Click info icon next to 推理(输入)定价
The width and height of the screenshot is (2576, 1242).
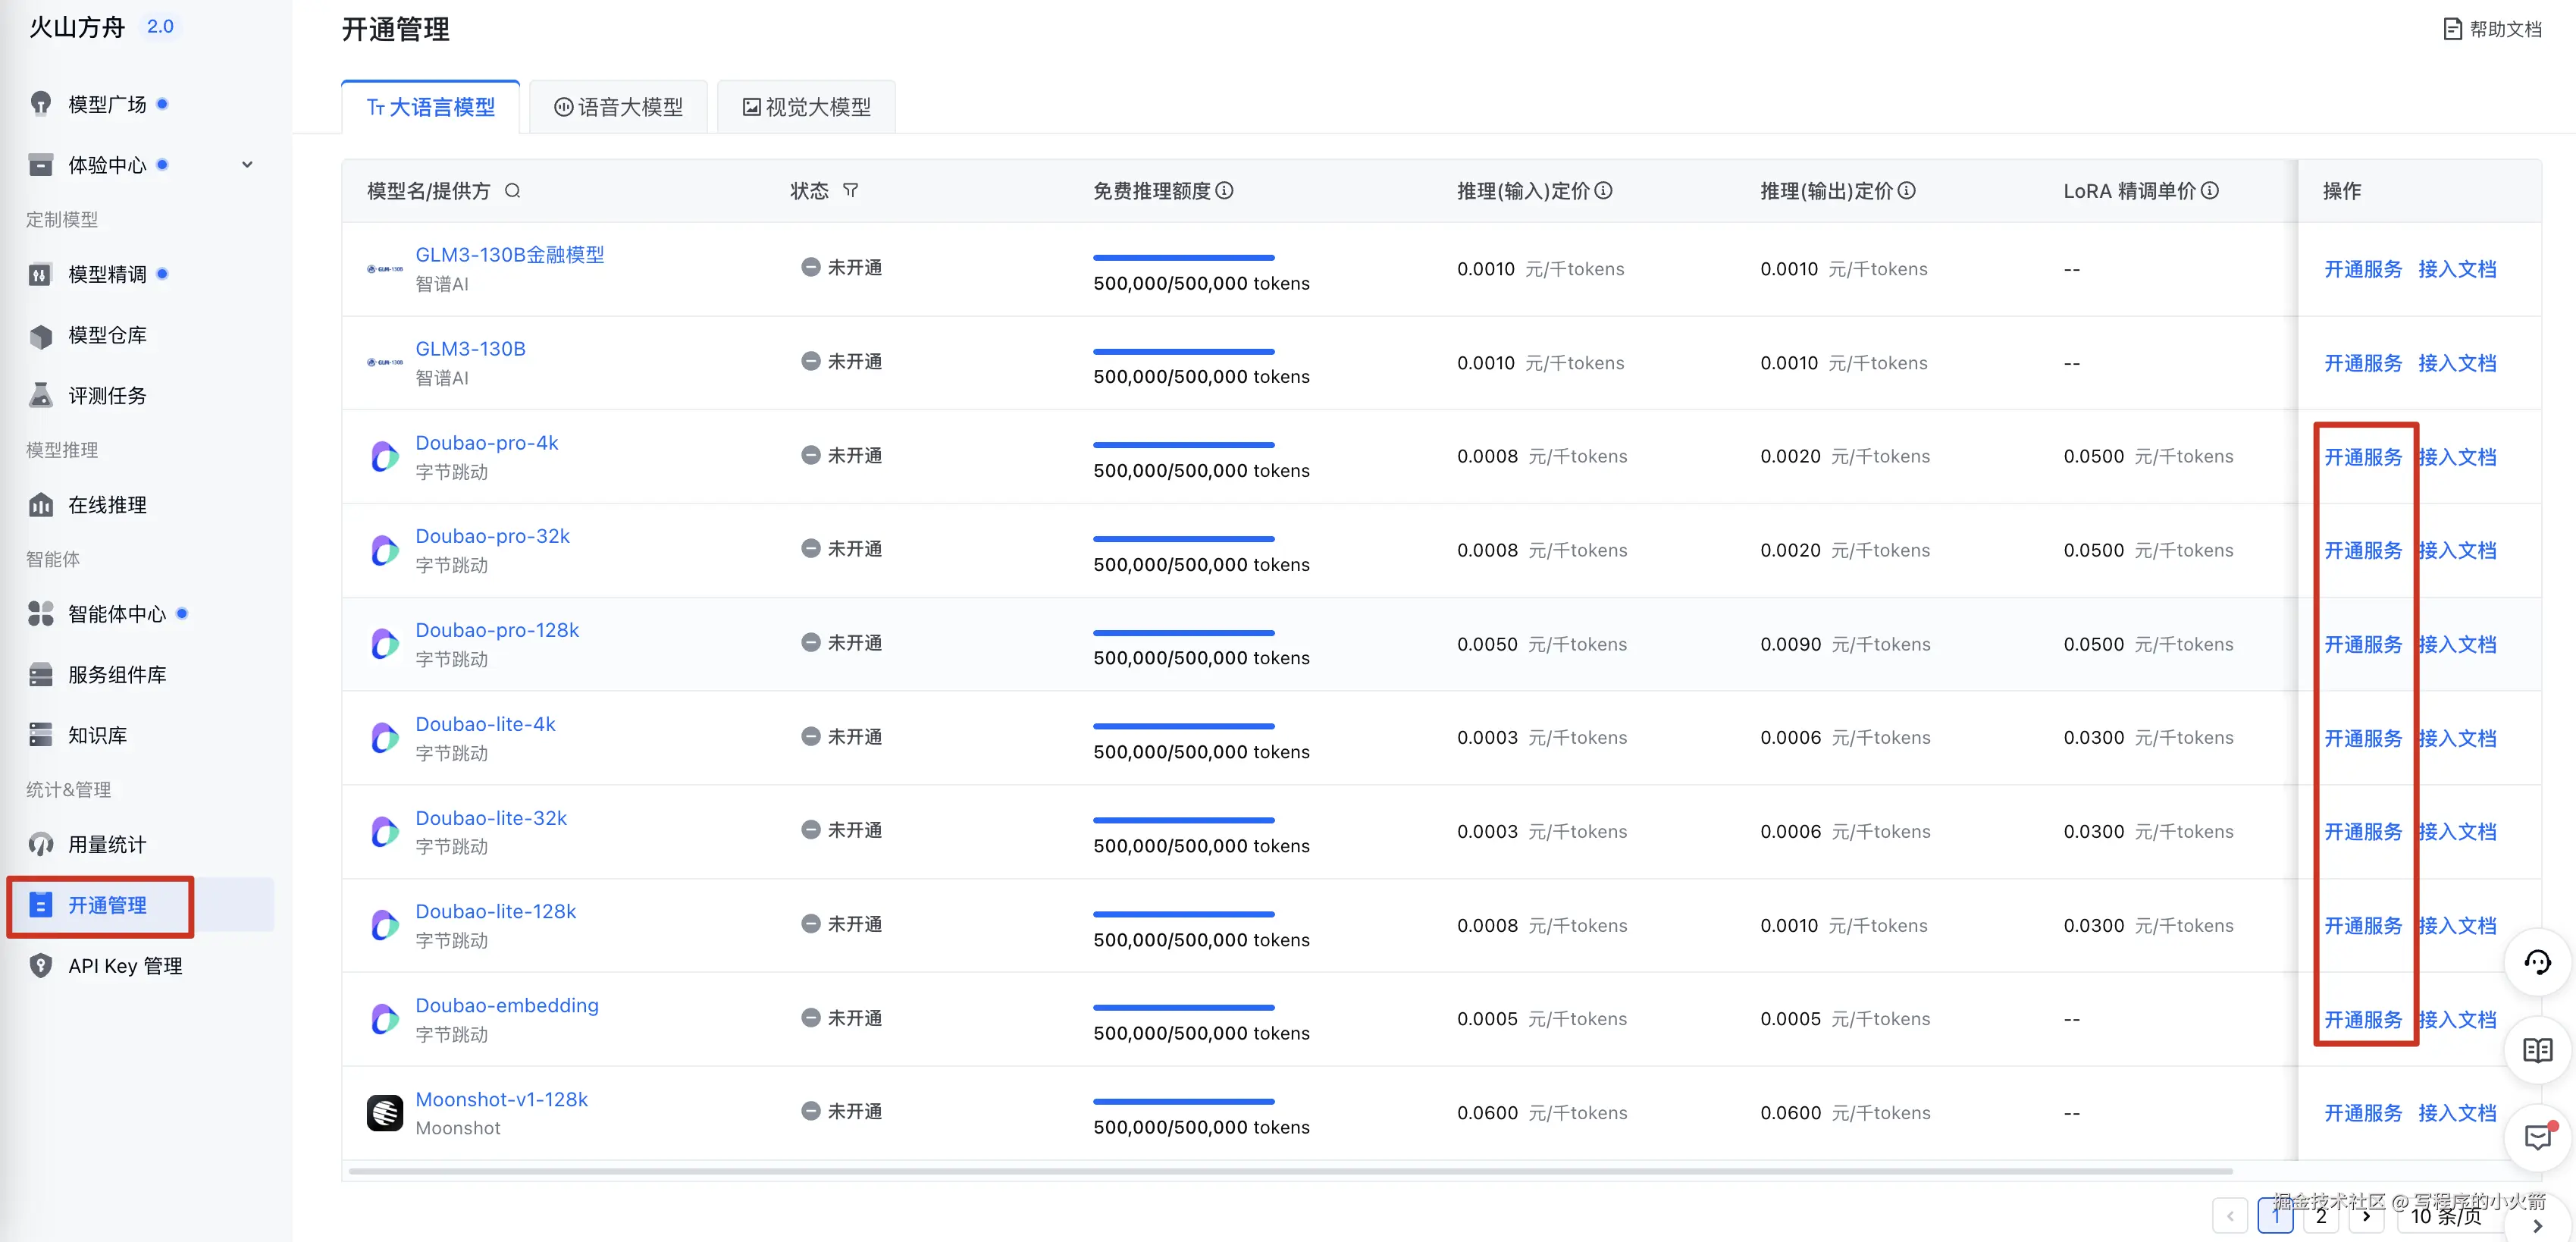[x=1603, y=191]
